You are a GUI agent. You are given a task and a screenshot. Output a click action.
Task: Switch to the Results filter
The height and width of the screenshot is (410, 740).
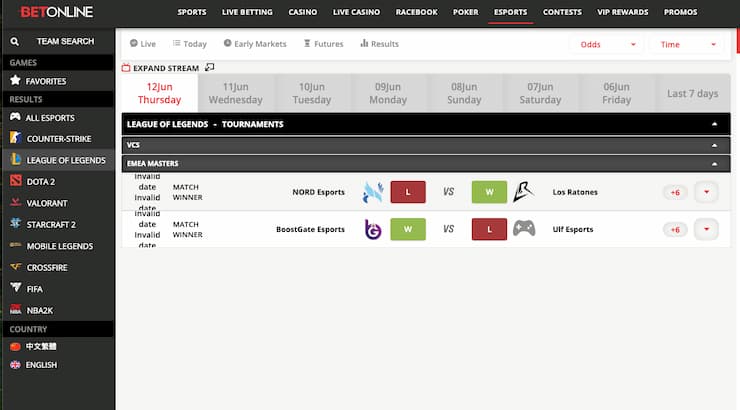(379, 44)
